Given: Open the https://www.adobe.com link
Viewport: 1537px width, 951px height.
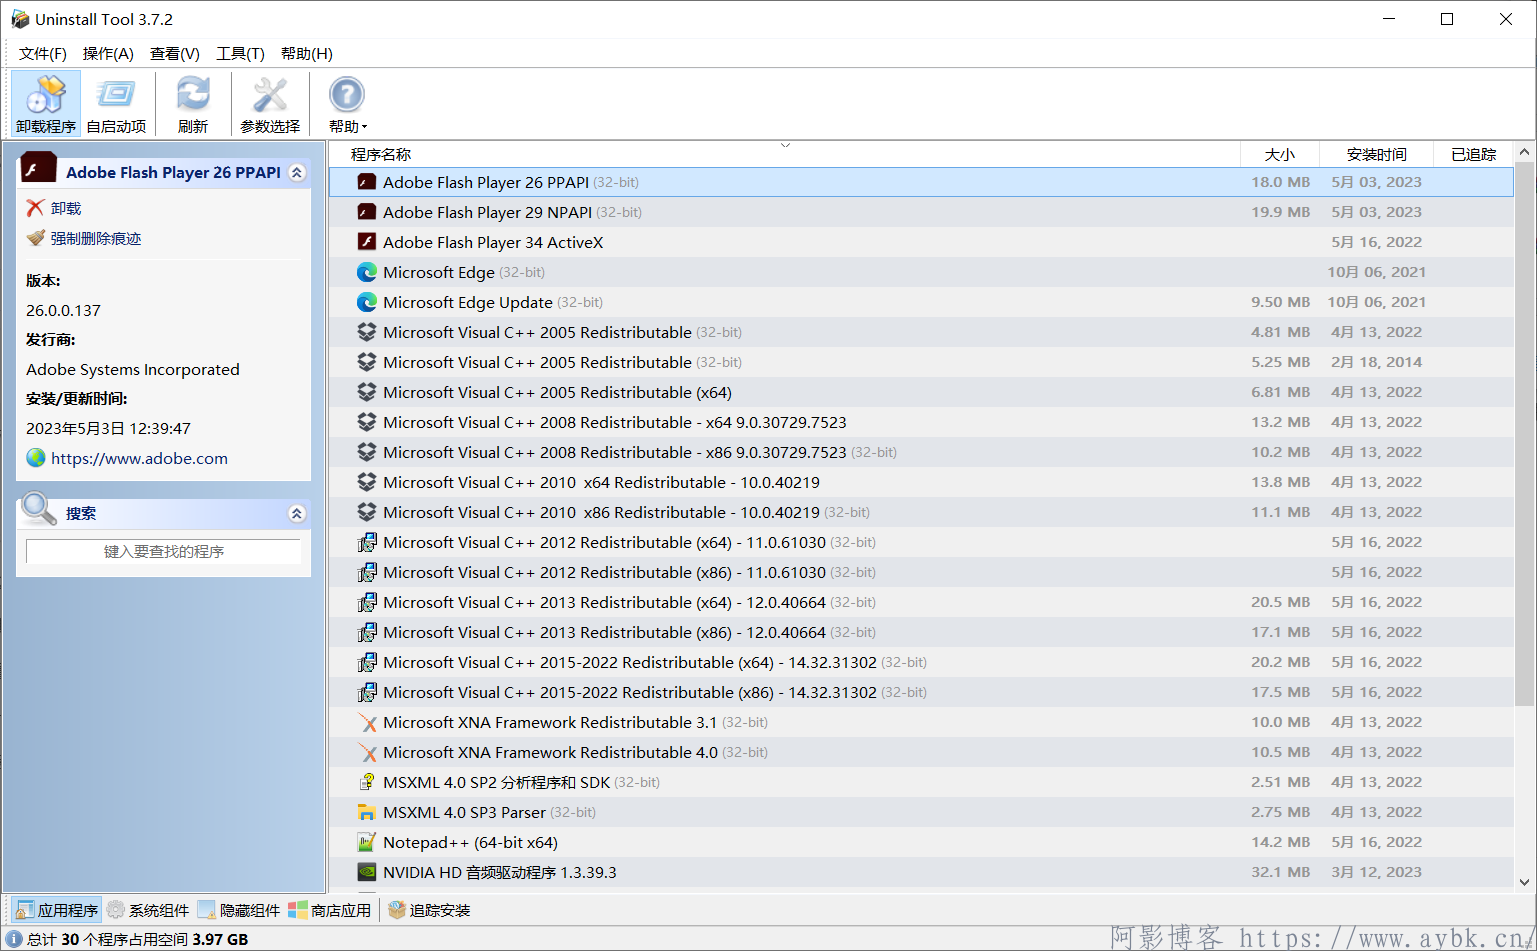Looking at the screenshot, I should [139, 458].
